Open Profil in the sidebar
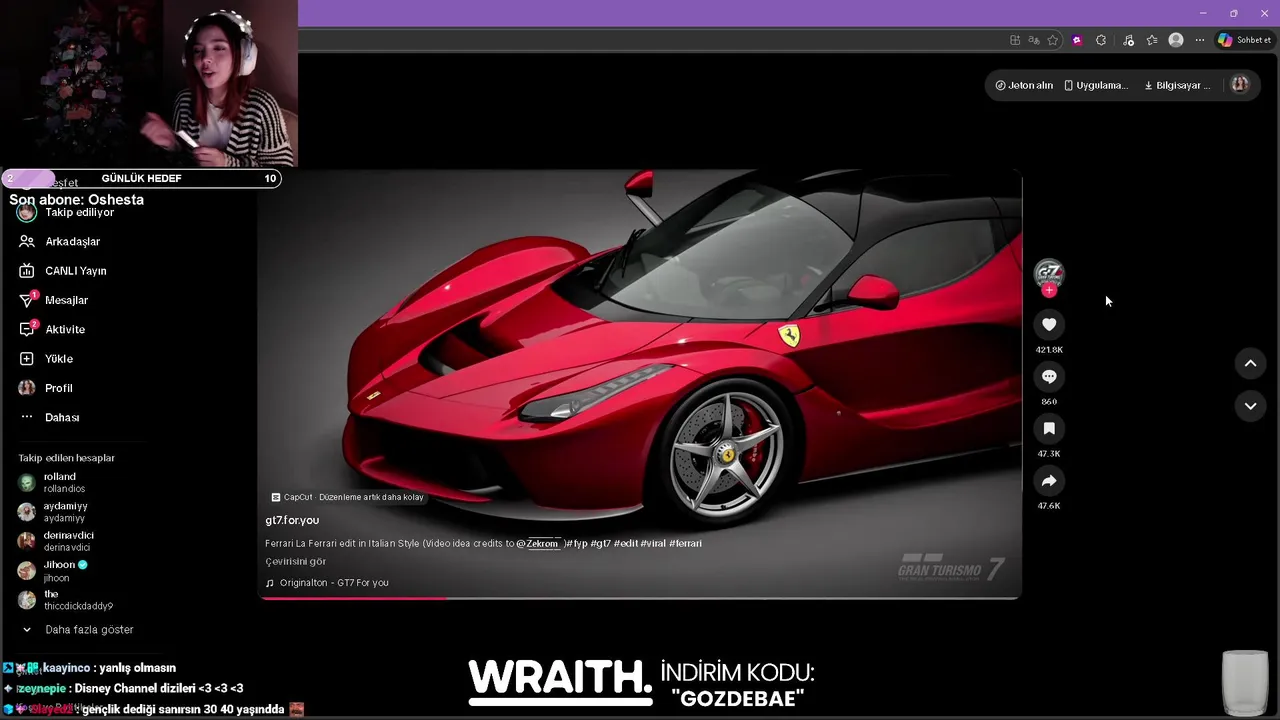This screenshot has height=720, width=1280. point(46,388)
